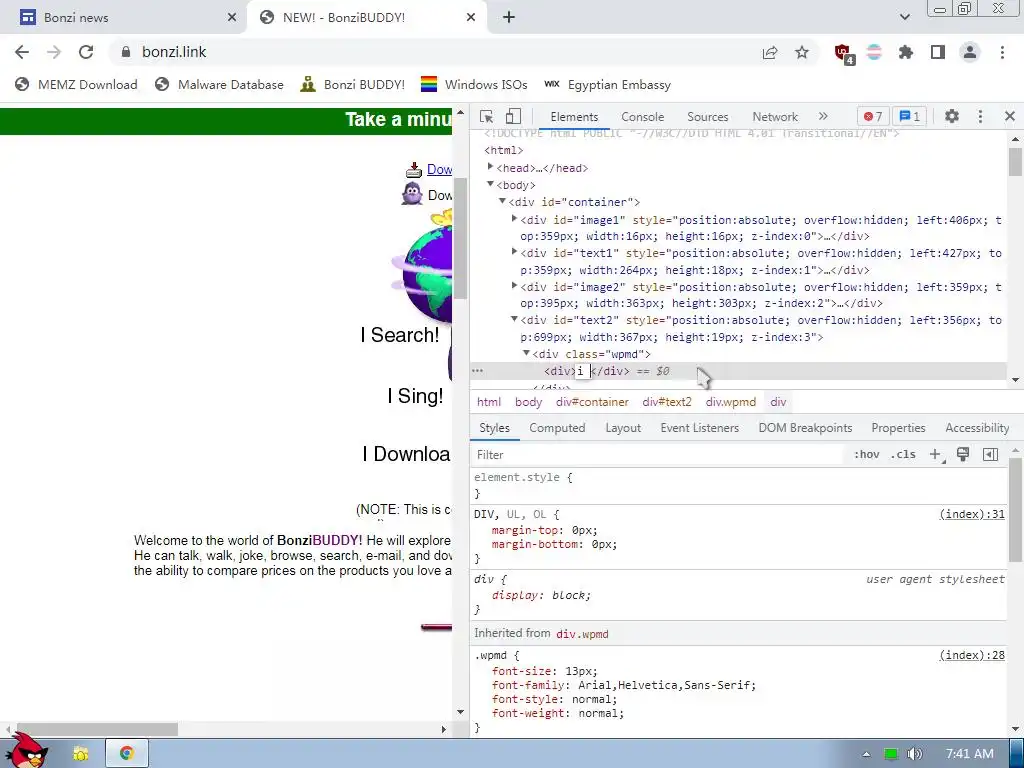Open the (index):31 source link
The image size is (1024, 768).
[x=972, y=514]
